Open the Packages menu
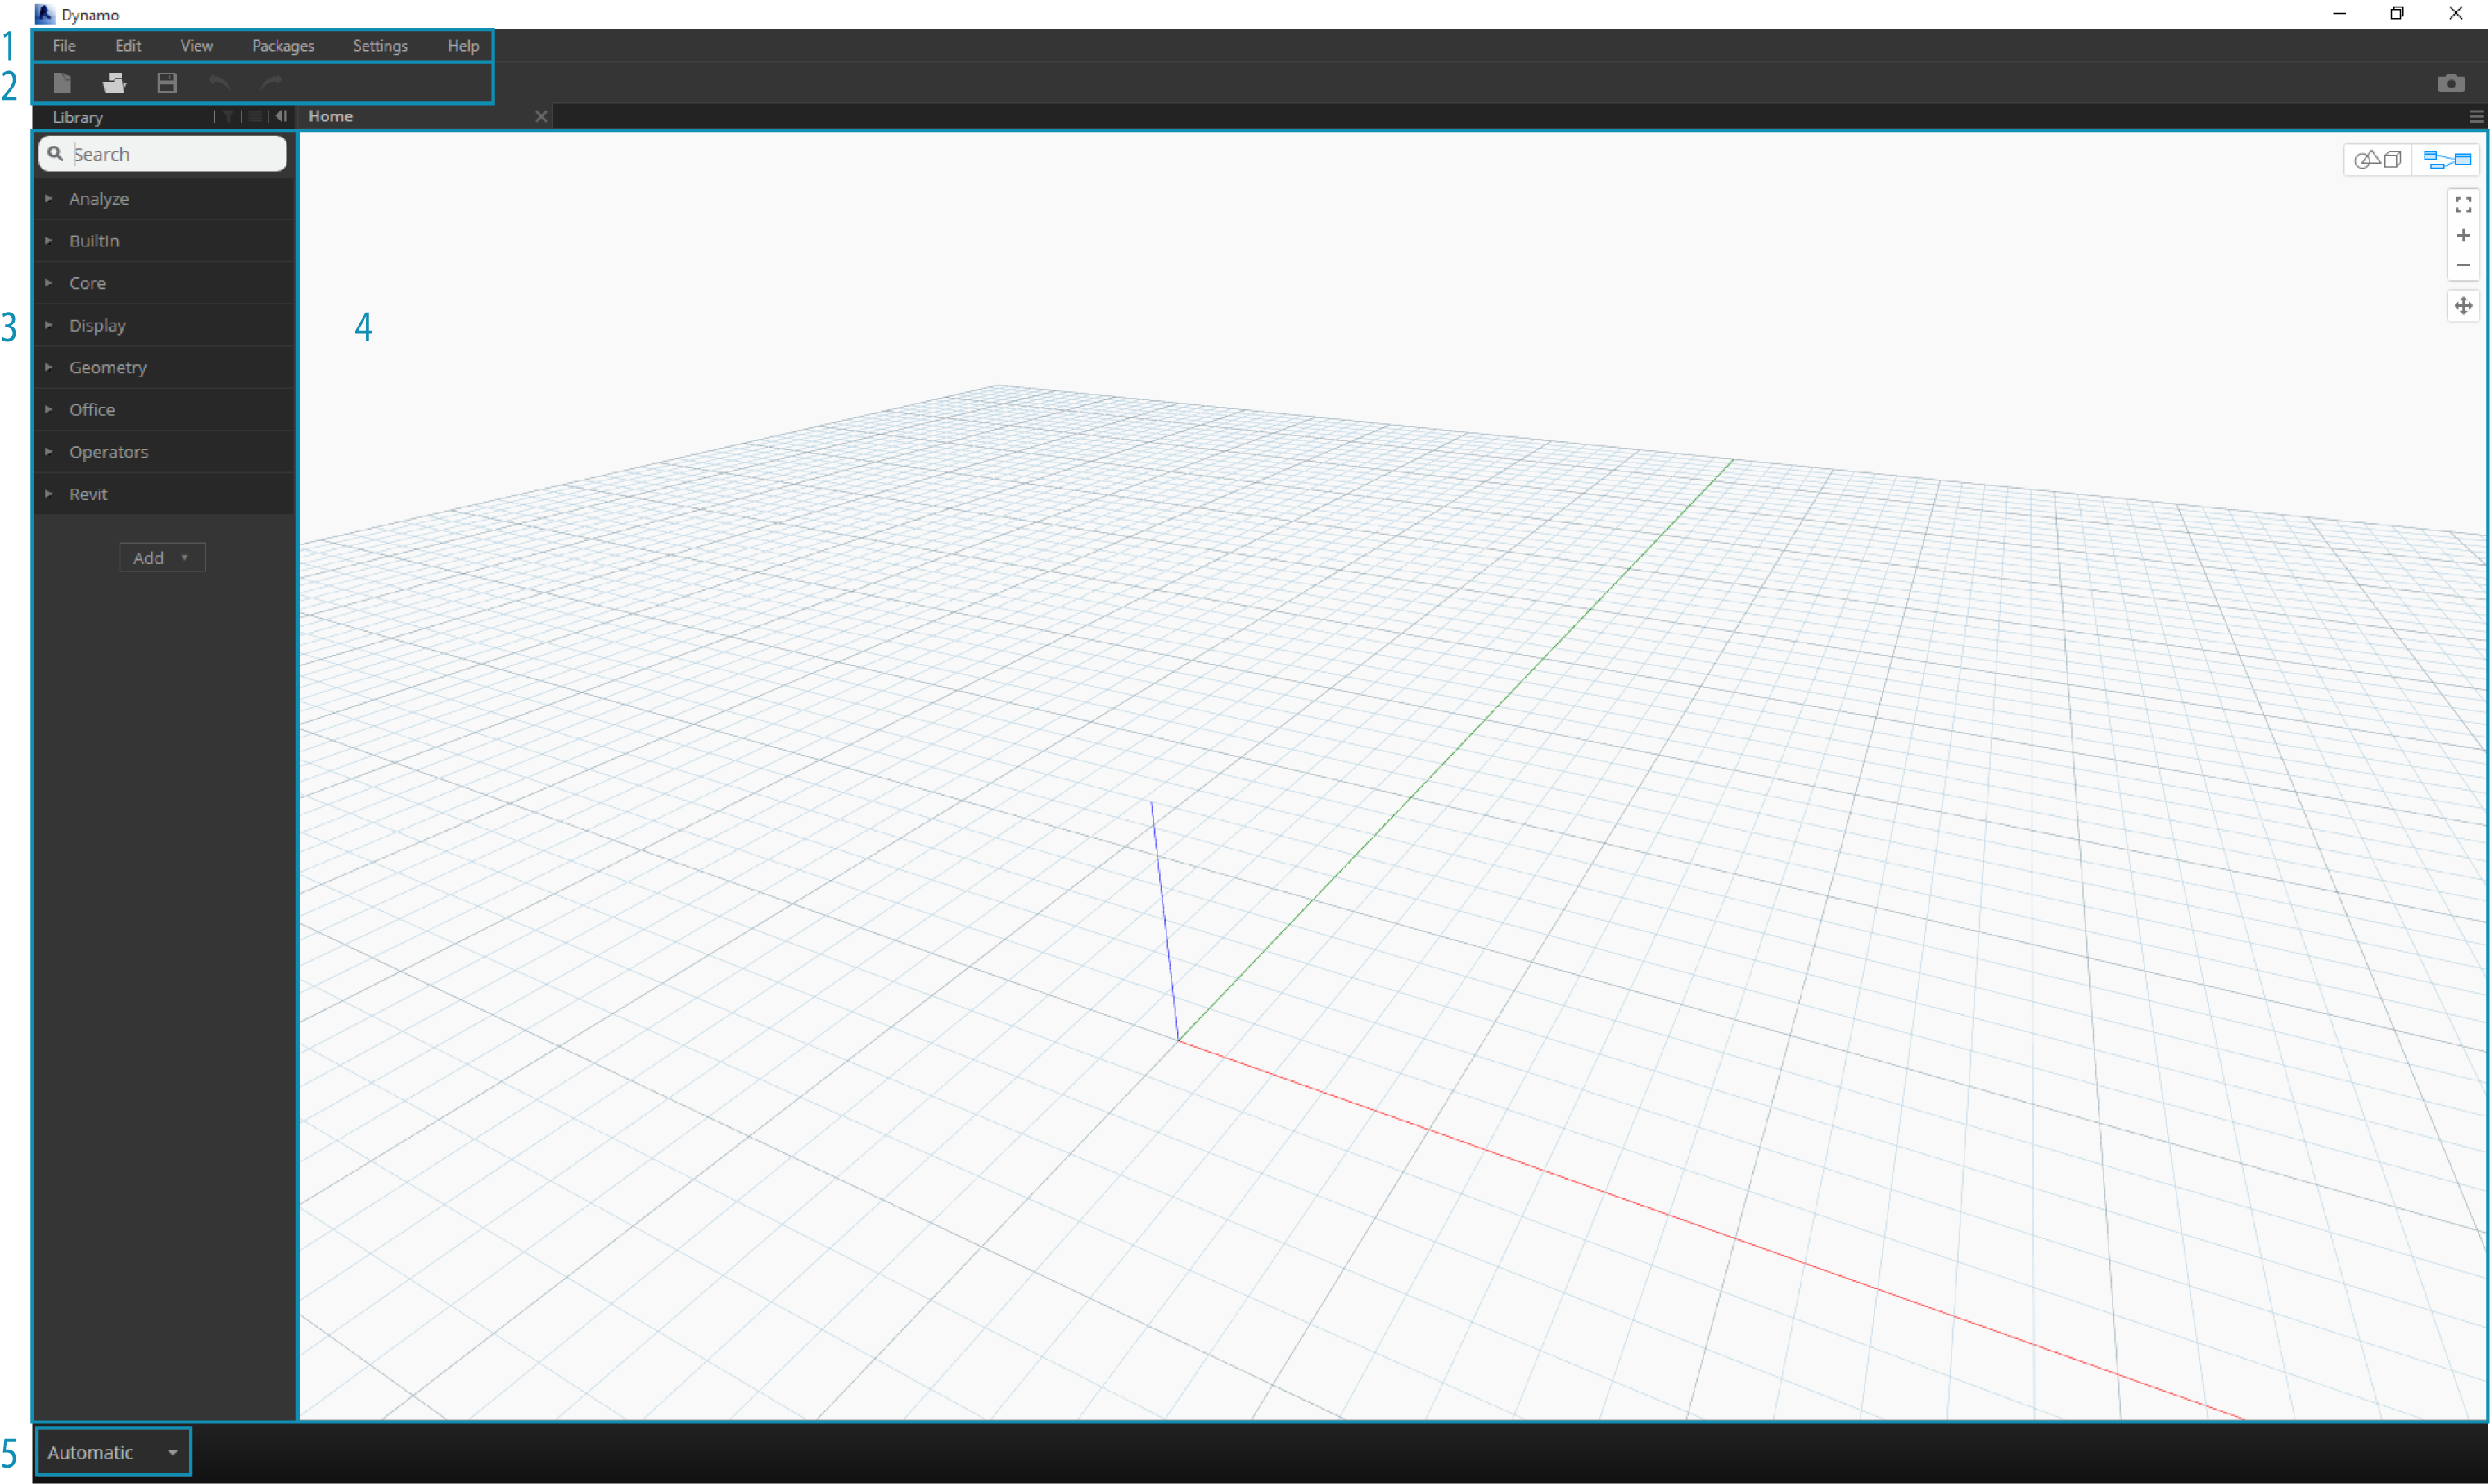The height and width of the screenshot is (1484, 2490). [x=282, y=44]
